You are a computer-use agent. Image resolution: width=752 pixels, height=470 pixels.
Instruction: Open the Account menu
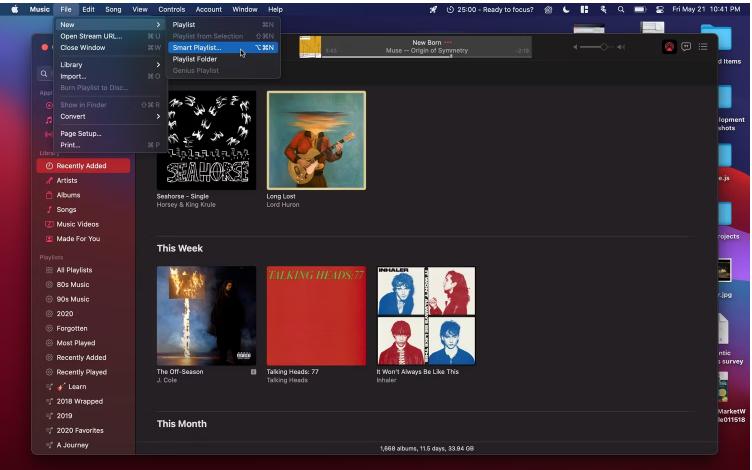click(x=209, y=9)
